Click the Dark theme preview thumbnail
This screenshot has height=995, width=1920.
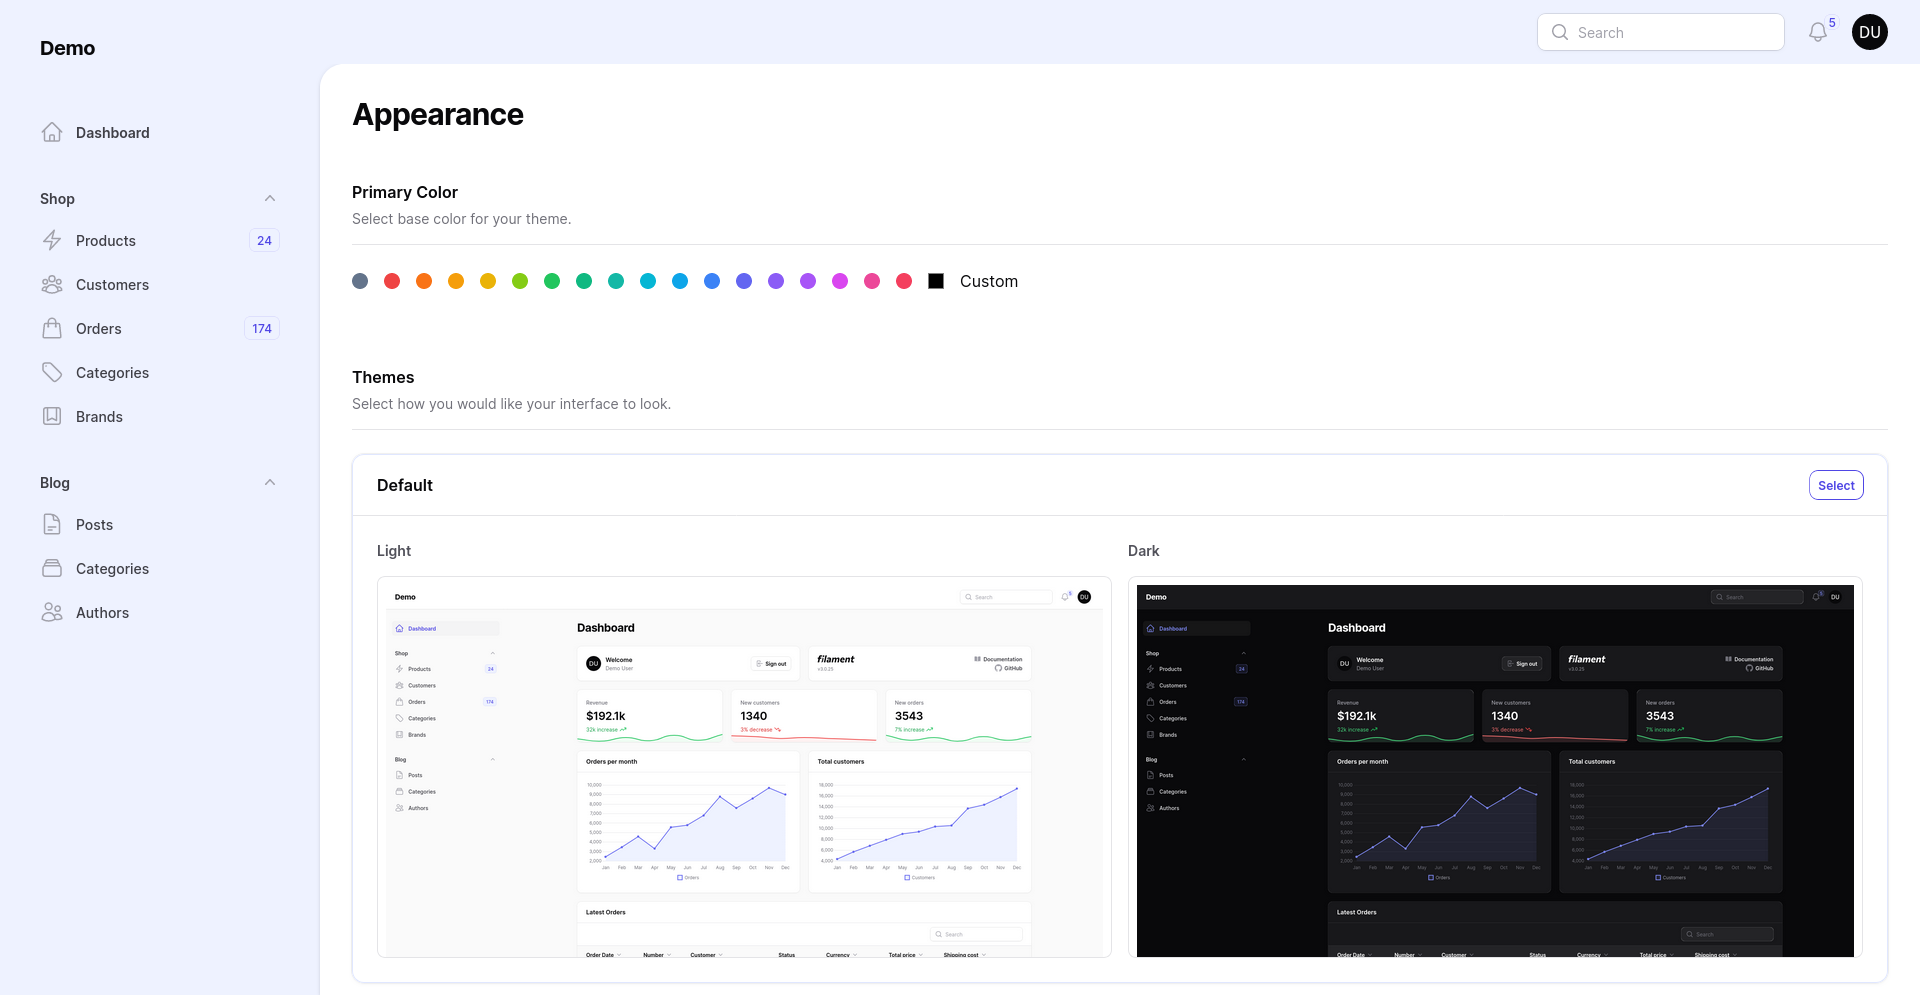(x=1494, y=768)
